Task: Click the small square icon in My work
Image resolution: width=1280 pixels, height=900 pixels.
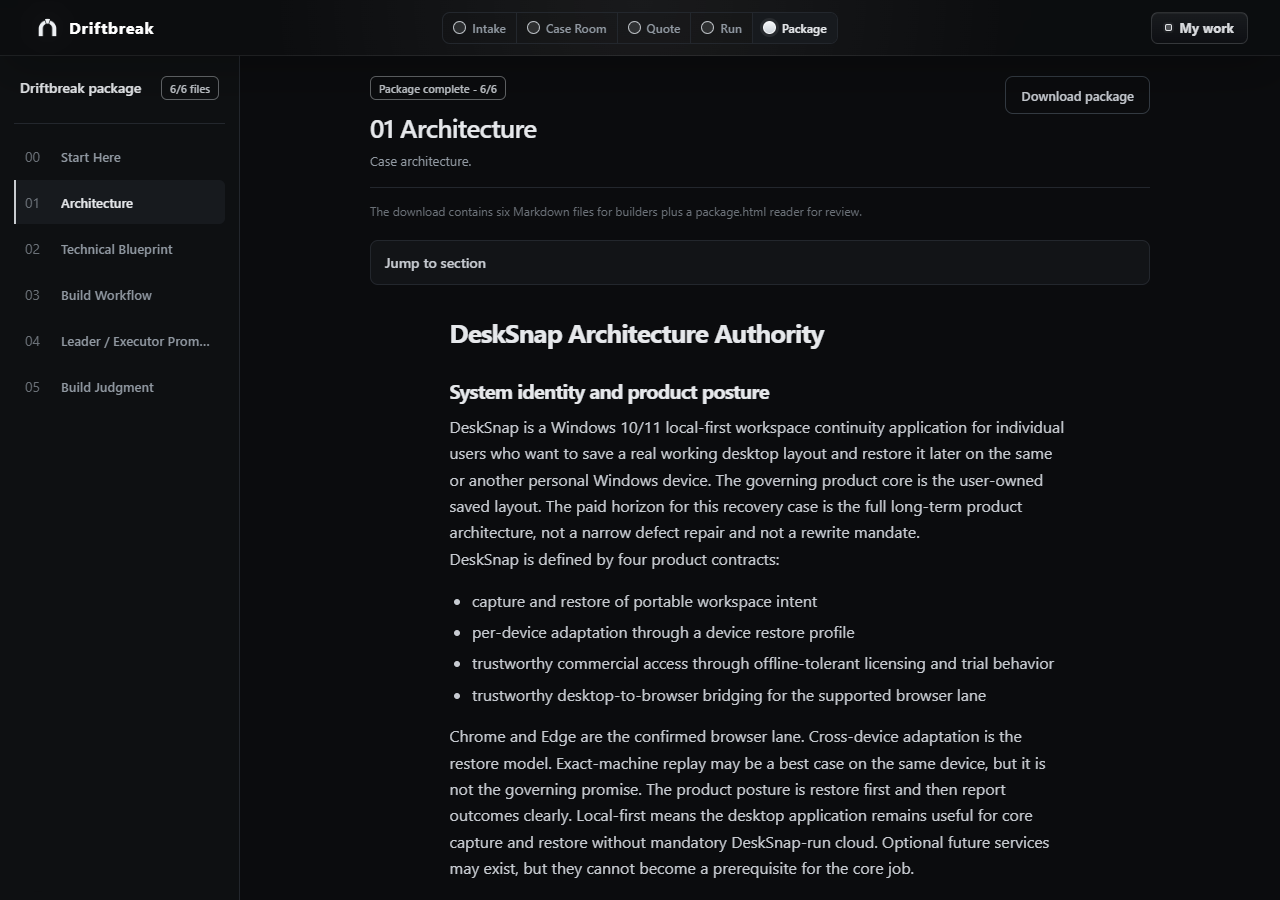Action: (x=1168, y=28)
